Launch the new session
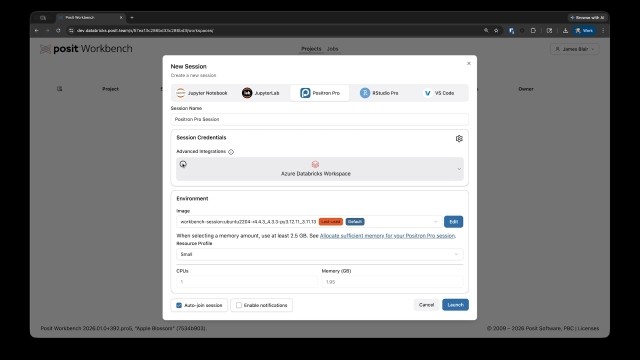 coord(455,305)
